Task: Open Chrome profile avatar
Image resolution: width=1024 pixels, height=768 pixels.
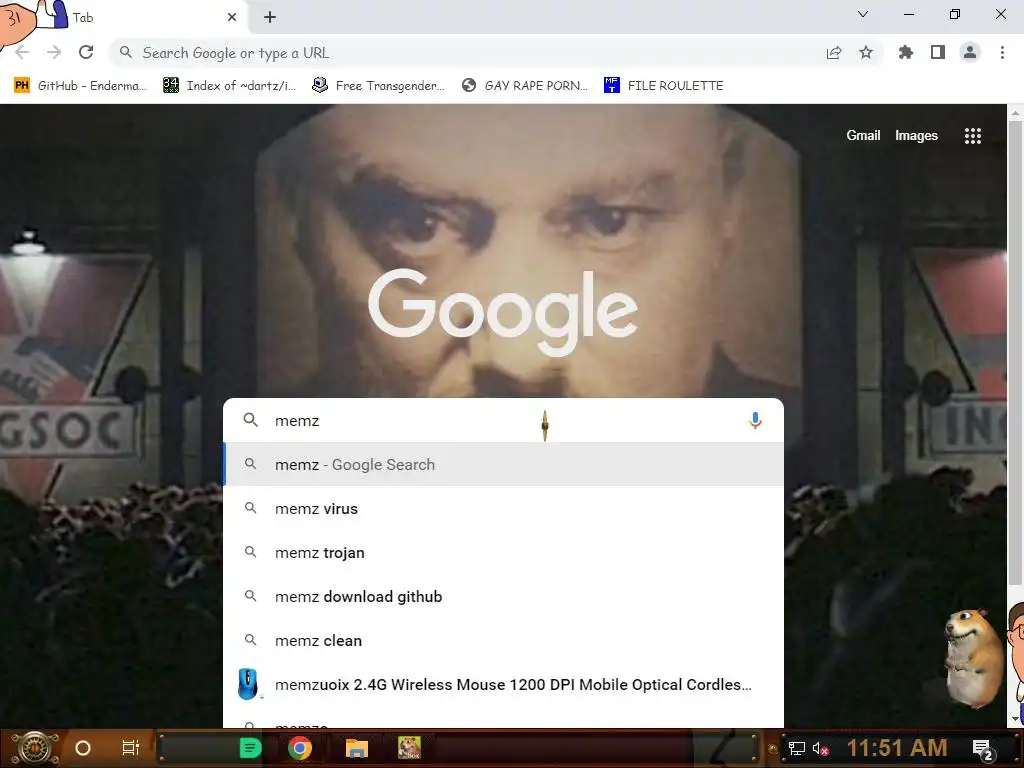Action: pyautogui.click(x=970, y=52)
